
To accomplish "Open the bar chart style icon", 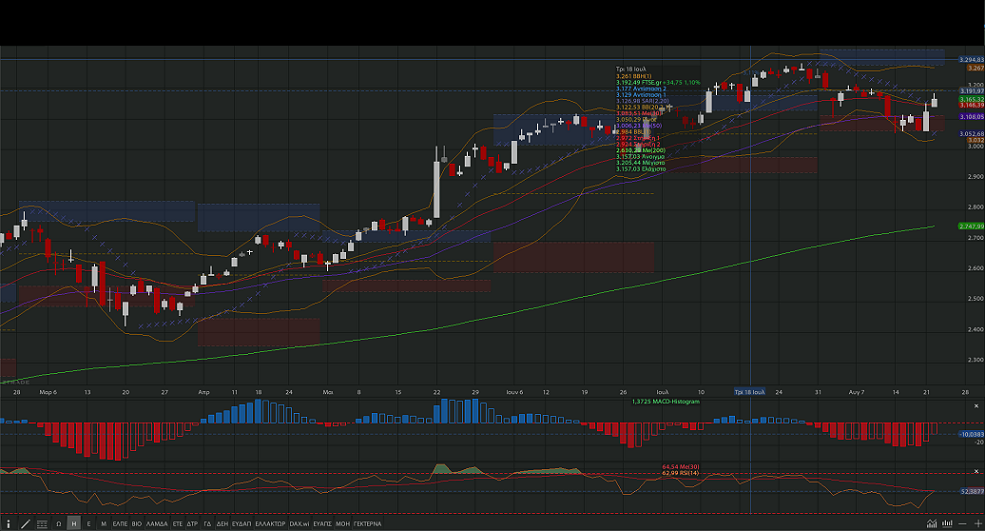I will click(947, 523).
